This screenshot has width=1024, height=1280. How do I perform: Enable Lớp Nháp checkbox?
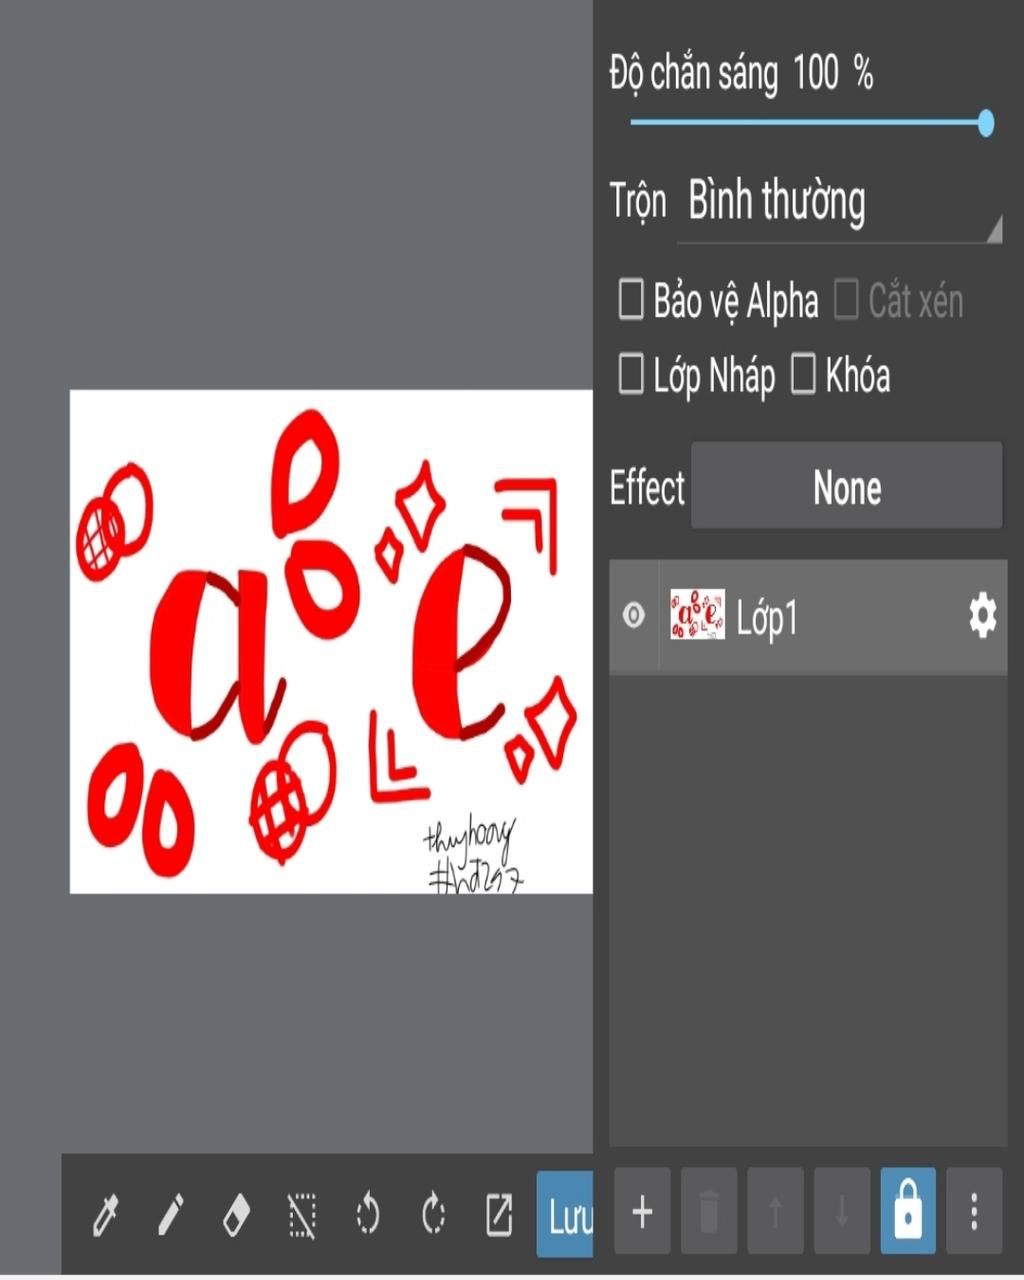tap(631, 374)
